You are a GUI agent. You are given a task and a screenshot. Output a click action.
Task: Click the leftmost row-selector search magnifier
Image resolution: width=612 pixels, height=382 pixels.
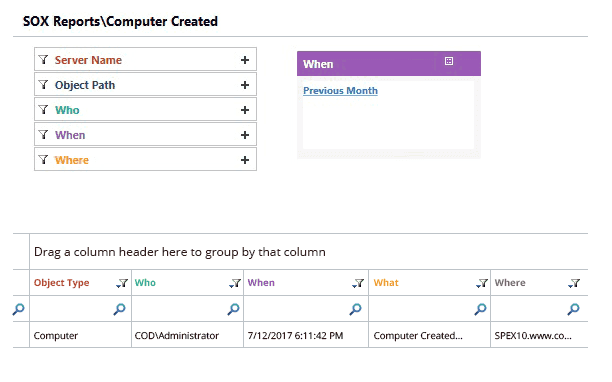coord(18,309)
